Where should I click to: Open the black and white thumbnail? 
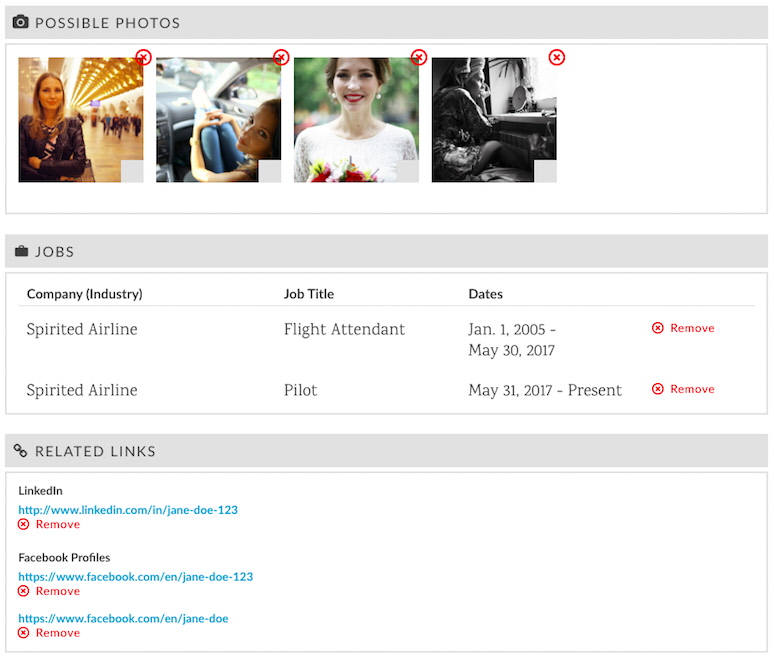(494, 120)
